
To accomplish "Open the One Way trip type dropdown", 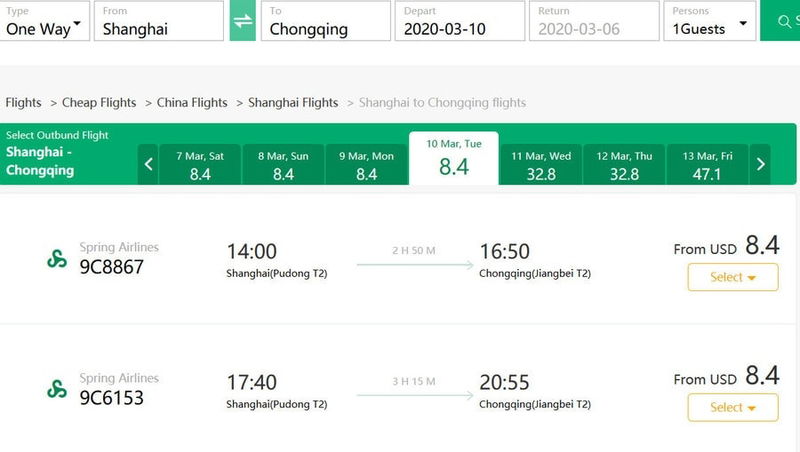I will 44,20.
